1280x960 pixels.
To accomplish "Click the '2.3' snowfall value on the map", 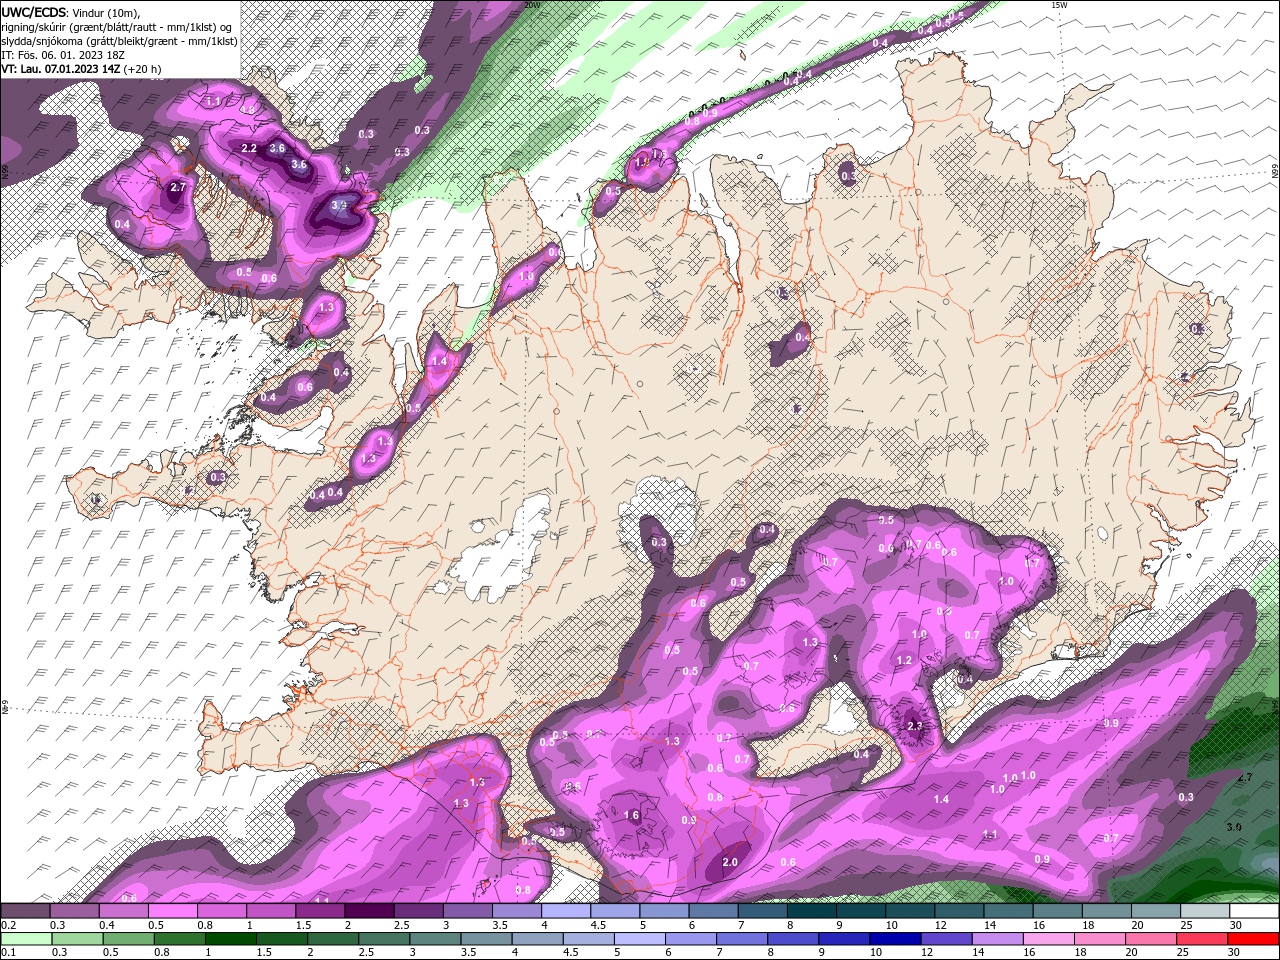I will click(915, 725).
